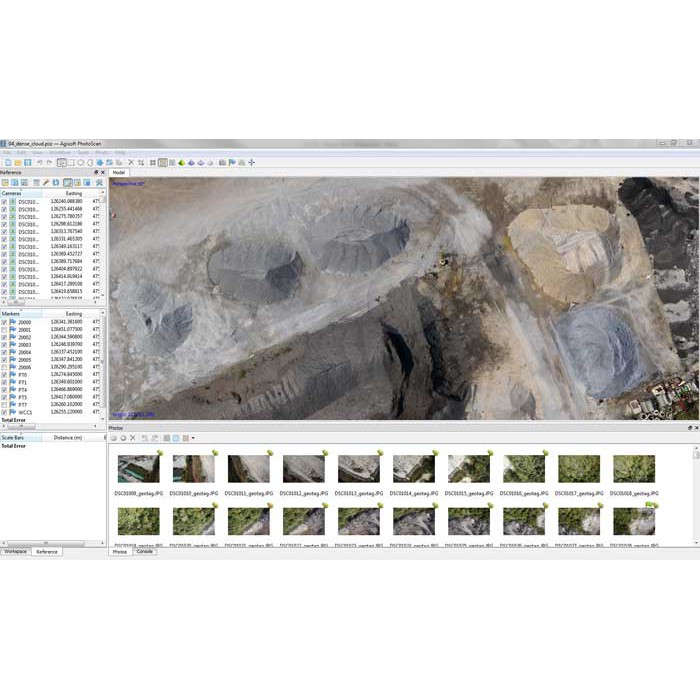
Task: Click the Open project folder icon
Action: pos(17,162)
